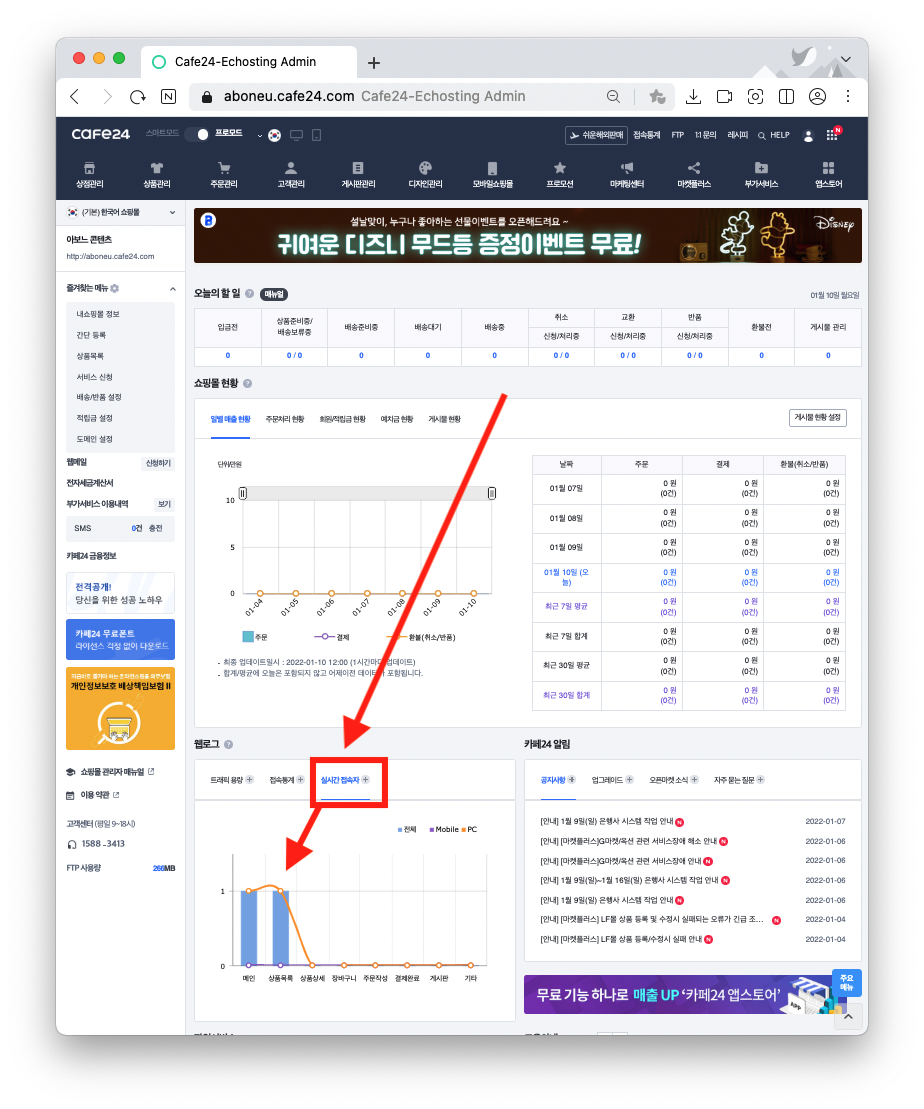Switch to the 회원/적립금 현황 tab
924x1109 pixels.
pyautogui.click(x=342, y=419)
